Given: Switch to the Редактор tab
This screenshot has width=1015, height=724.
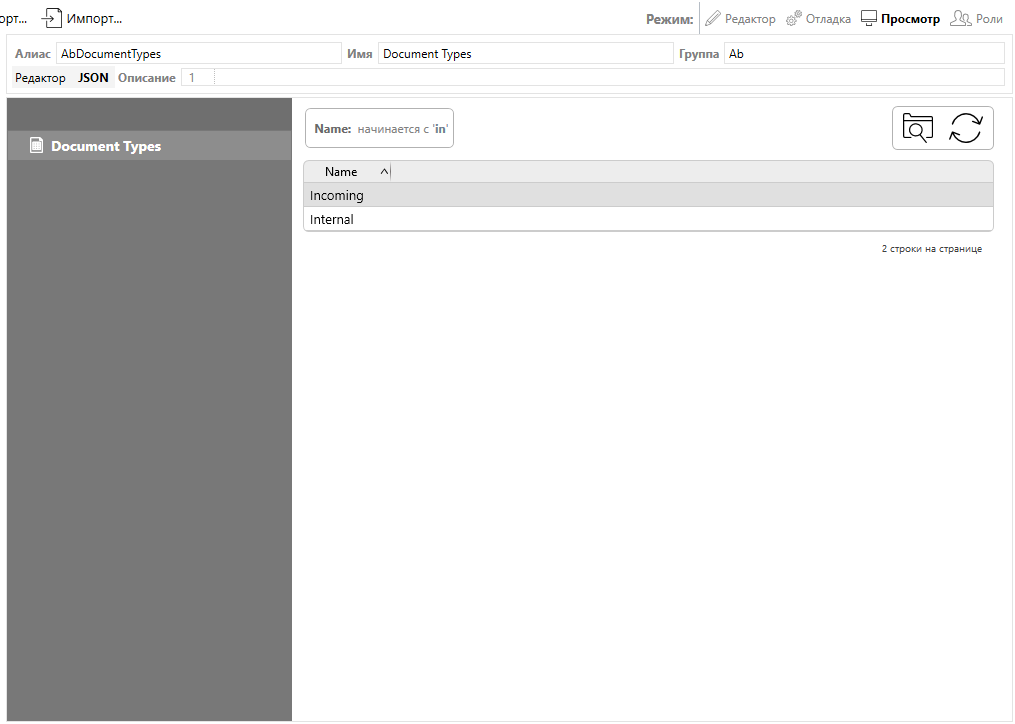Looking at the screenshot, I should click(40, 78).
